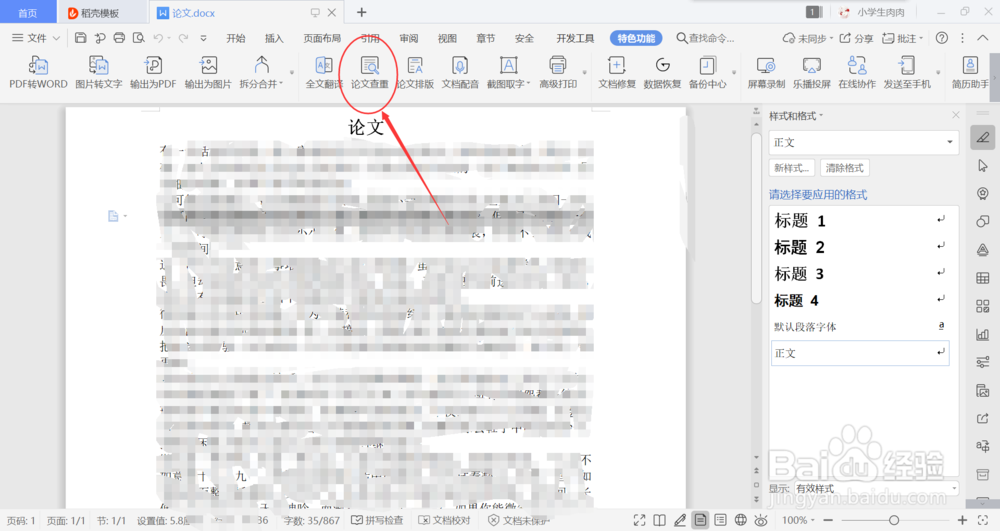1000x531 pixels.
Task: Run the 论文查重 plagiarism check
Action: tap(369, 73)
